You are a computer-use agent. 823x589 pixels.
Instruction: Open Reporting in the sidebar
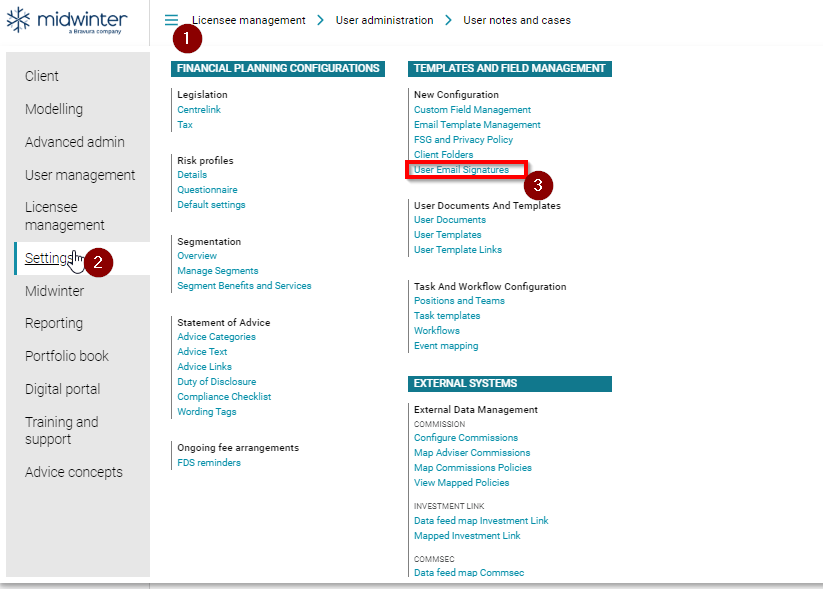54,323
